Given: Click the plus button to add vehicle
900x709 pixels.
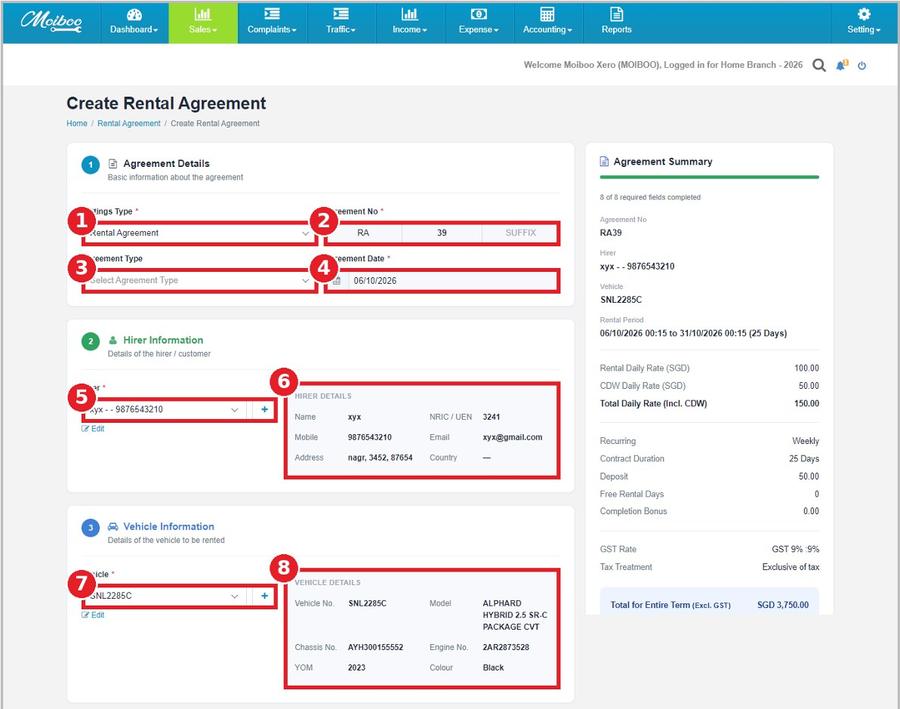Looking at the screenshot, I should [264, 596].
